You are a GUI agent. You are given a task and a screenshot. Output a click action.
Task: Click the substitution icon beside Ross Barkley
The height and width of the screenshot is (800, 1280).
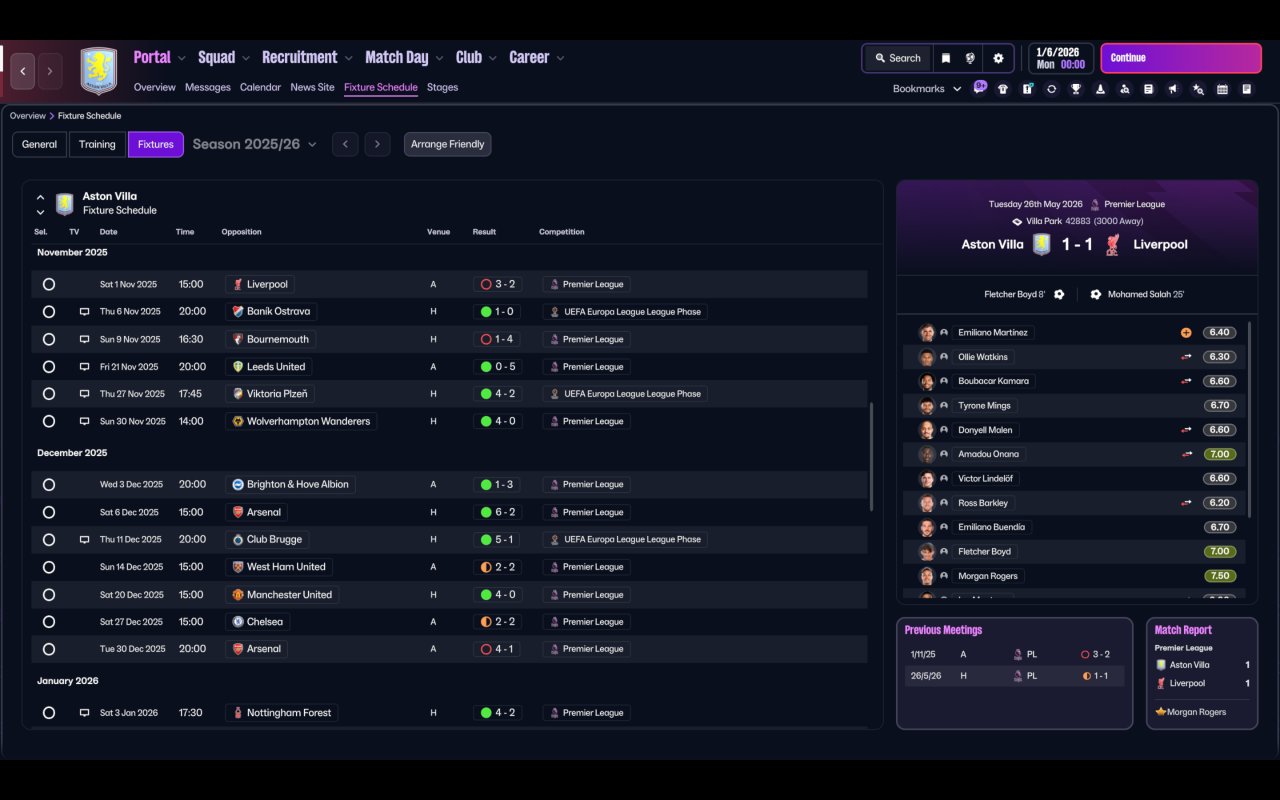tap(1186, 503)
